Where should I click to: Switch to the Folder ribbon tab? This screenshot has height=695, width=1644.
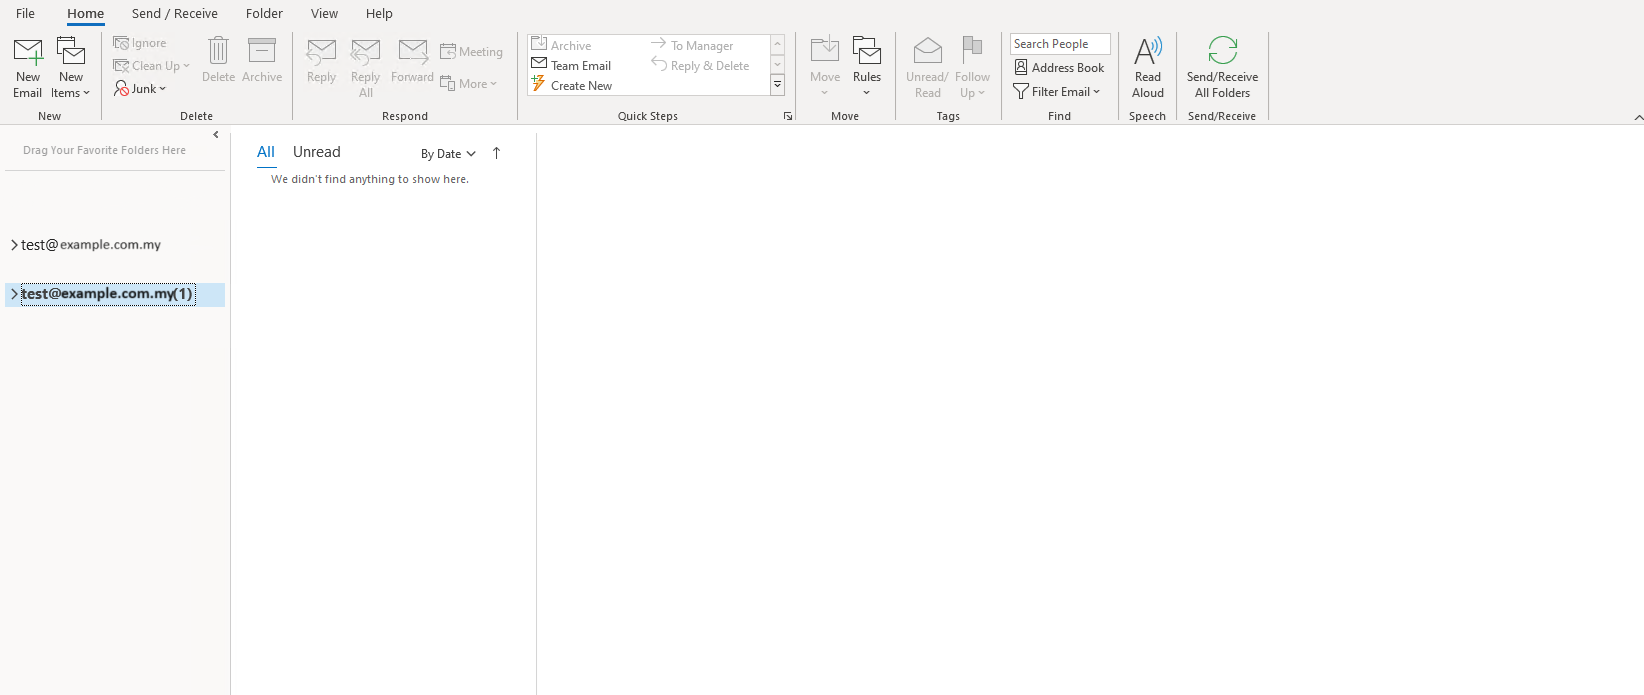pyautogui.click(x=264, y=13)
